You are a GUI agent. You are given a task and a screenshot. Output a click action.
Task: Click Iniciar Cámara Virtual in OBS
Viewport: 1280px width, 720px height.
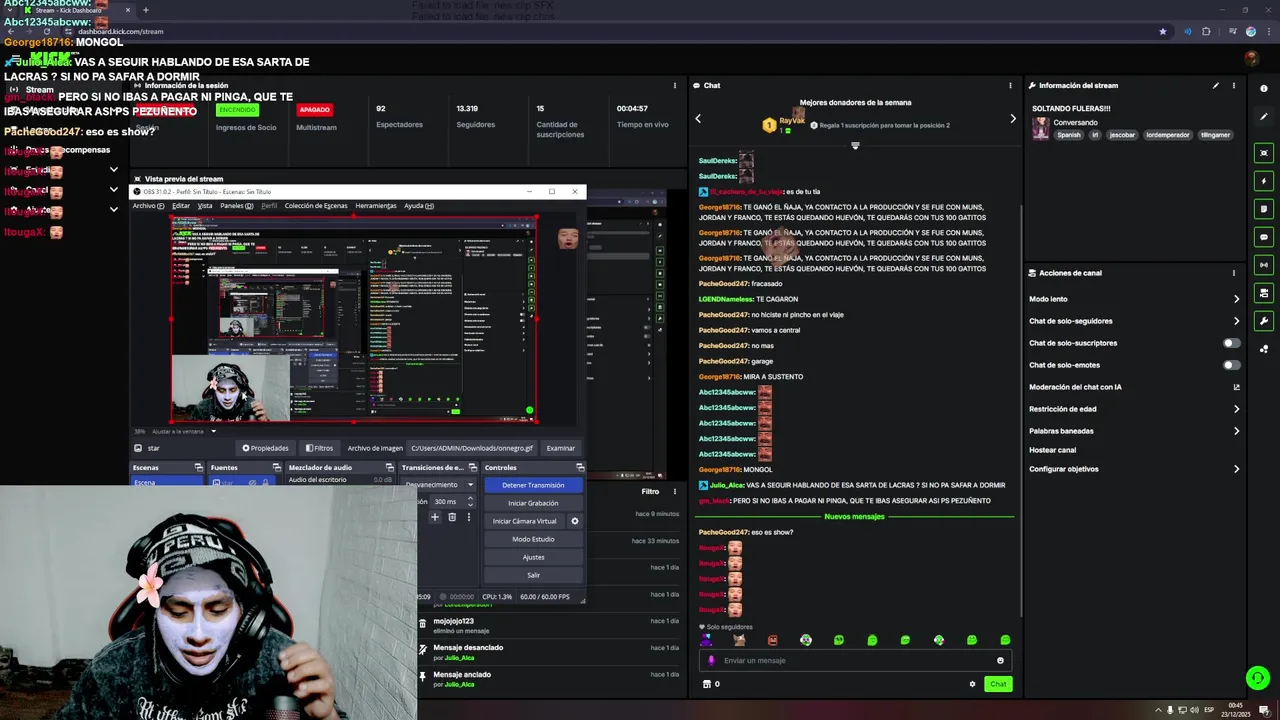525,521
